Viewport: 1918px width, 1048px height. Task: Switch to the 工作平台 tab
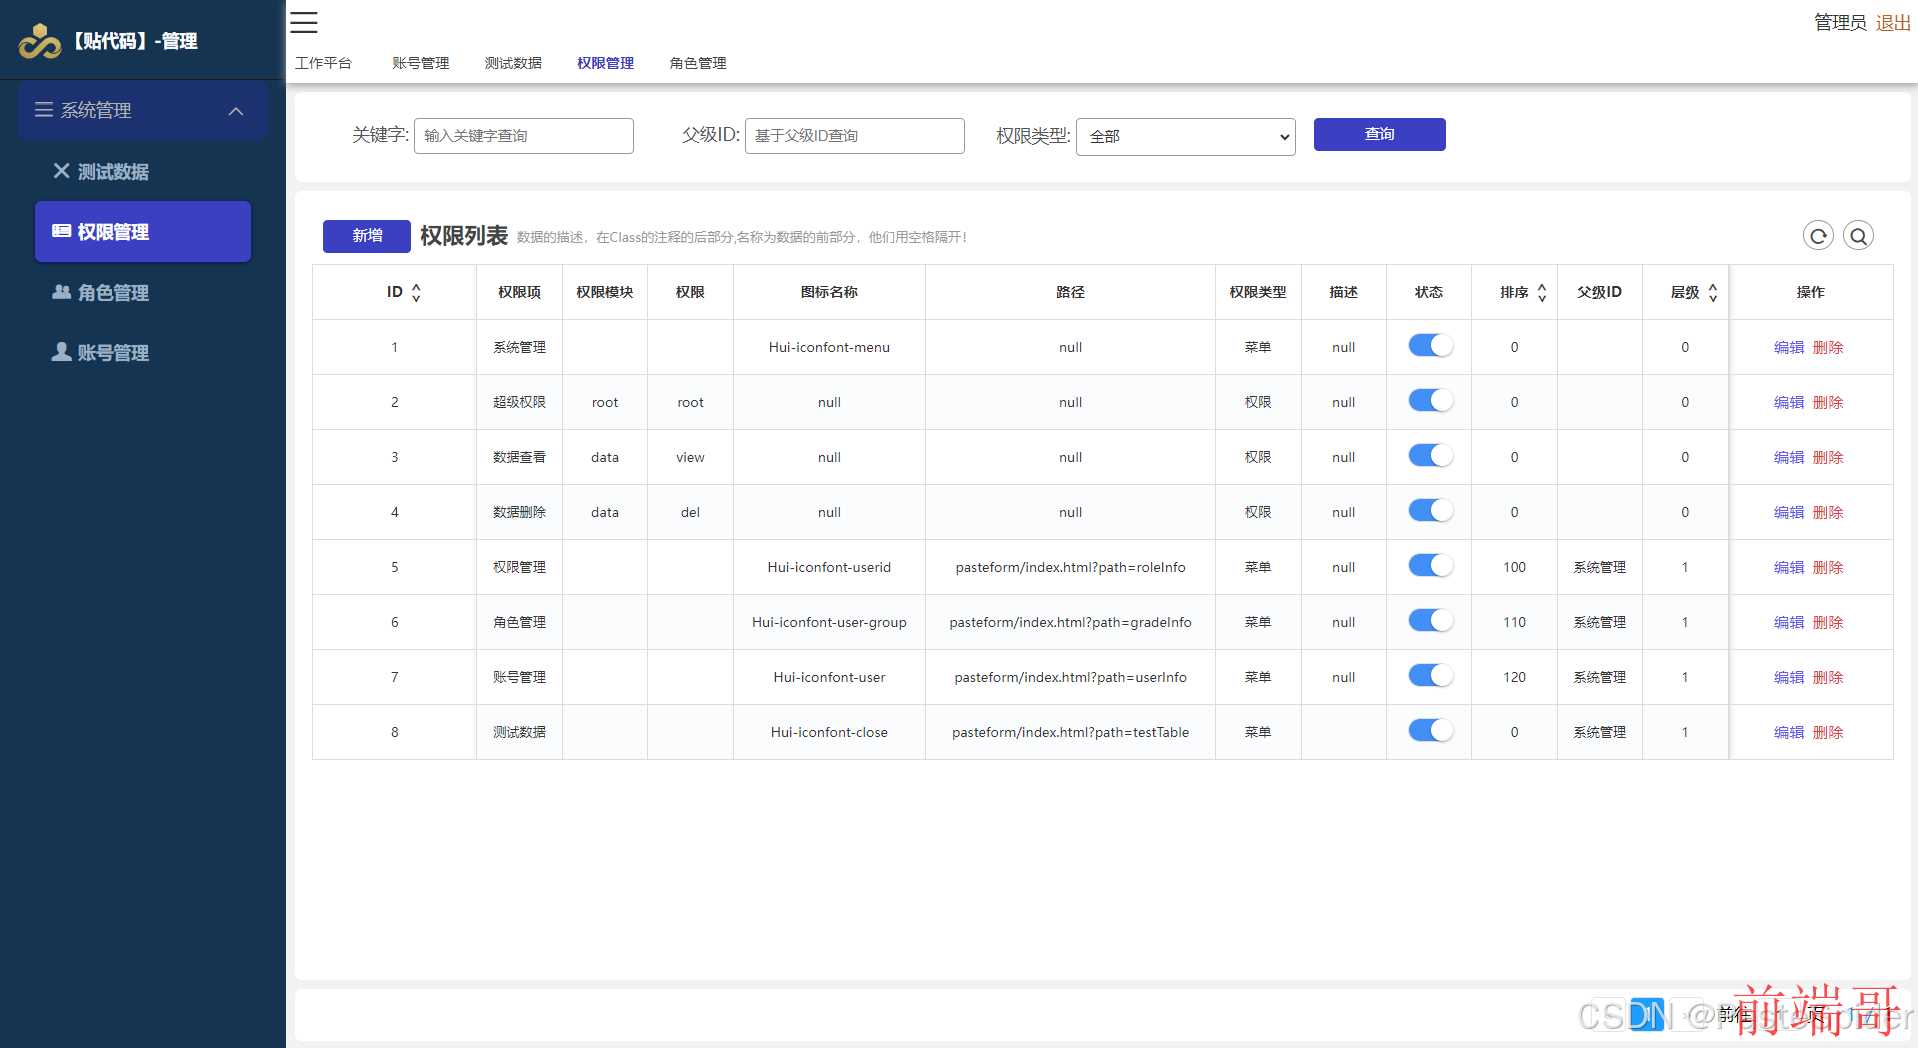[x=323, y=63]
